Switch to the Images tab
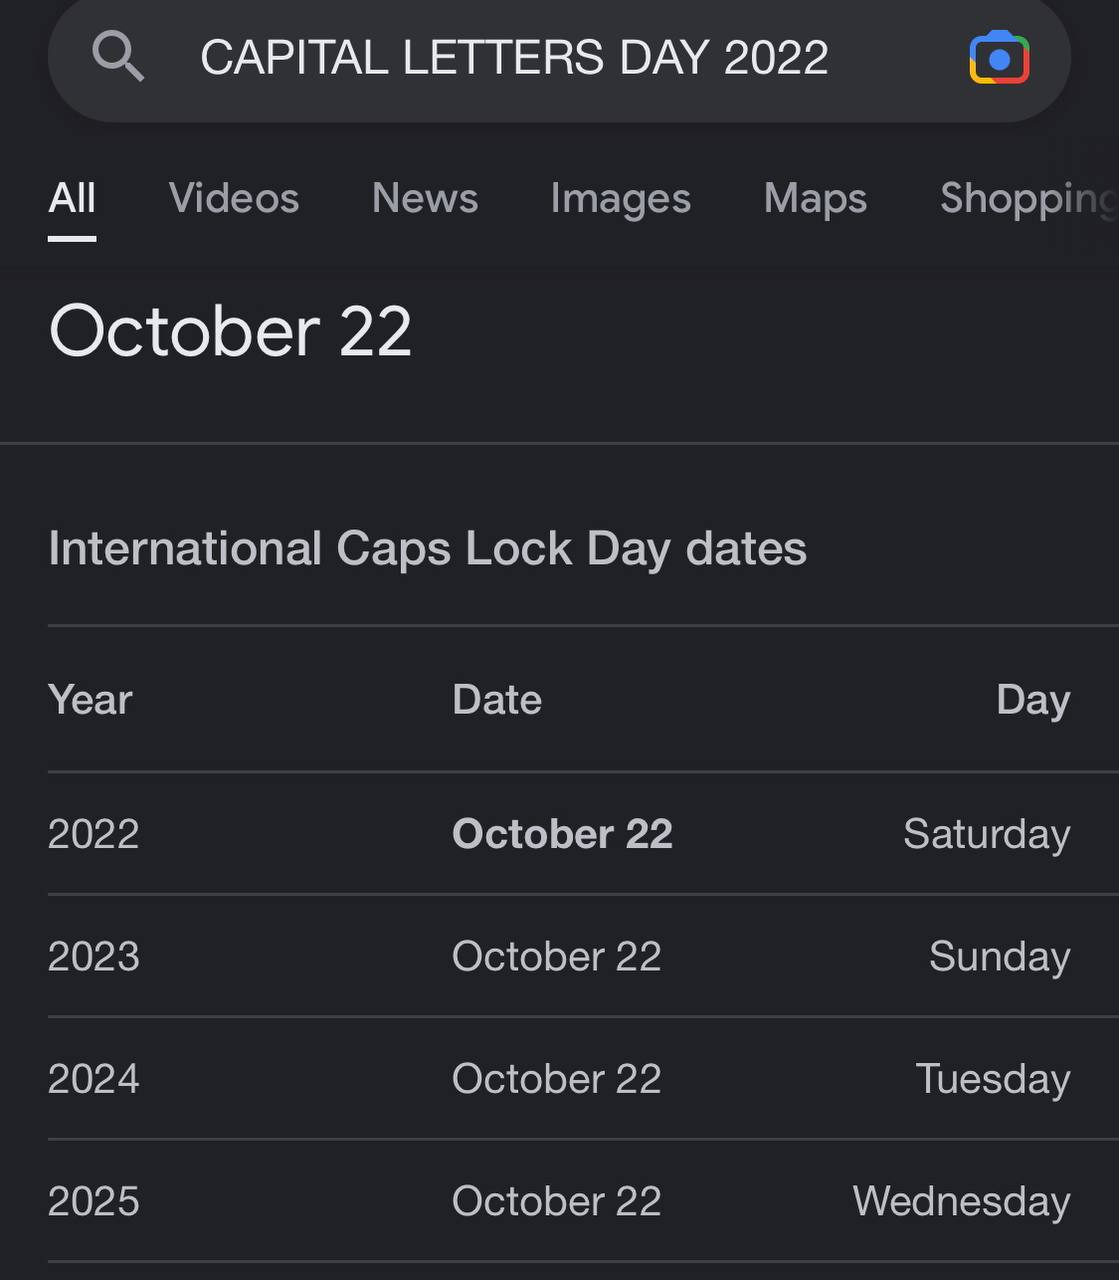Screen dimensions: 1119x1280 pyautogui.click(x=621, y=199)
